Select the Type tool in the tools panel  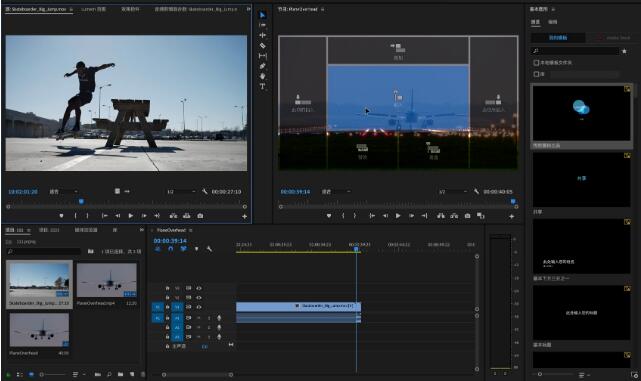[262, 86]
